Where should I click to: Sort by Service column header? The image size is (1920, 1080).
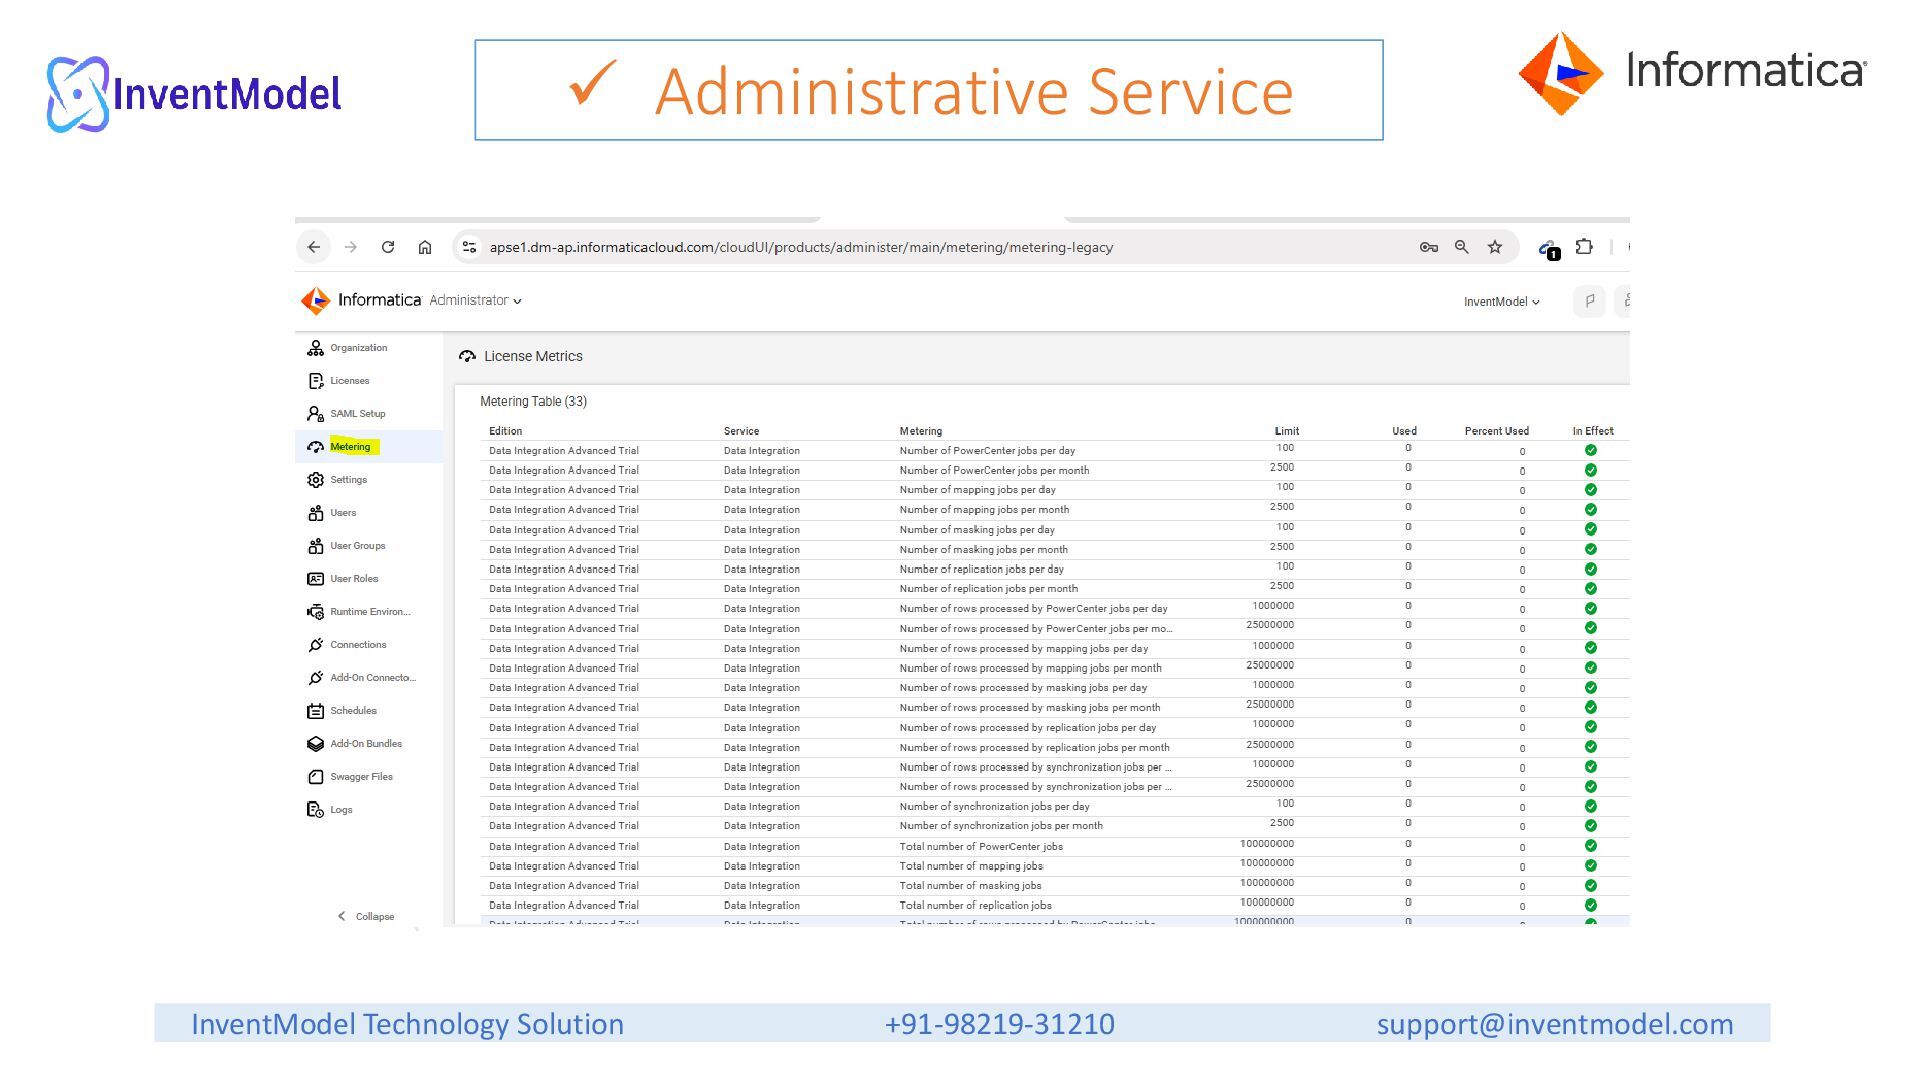click(741, 431)
